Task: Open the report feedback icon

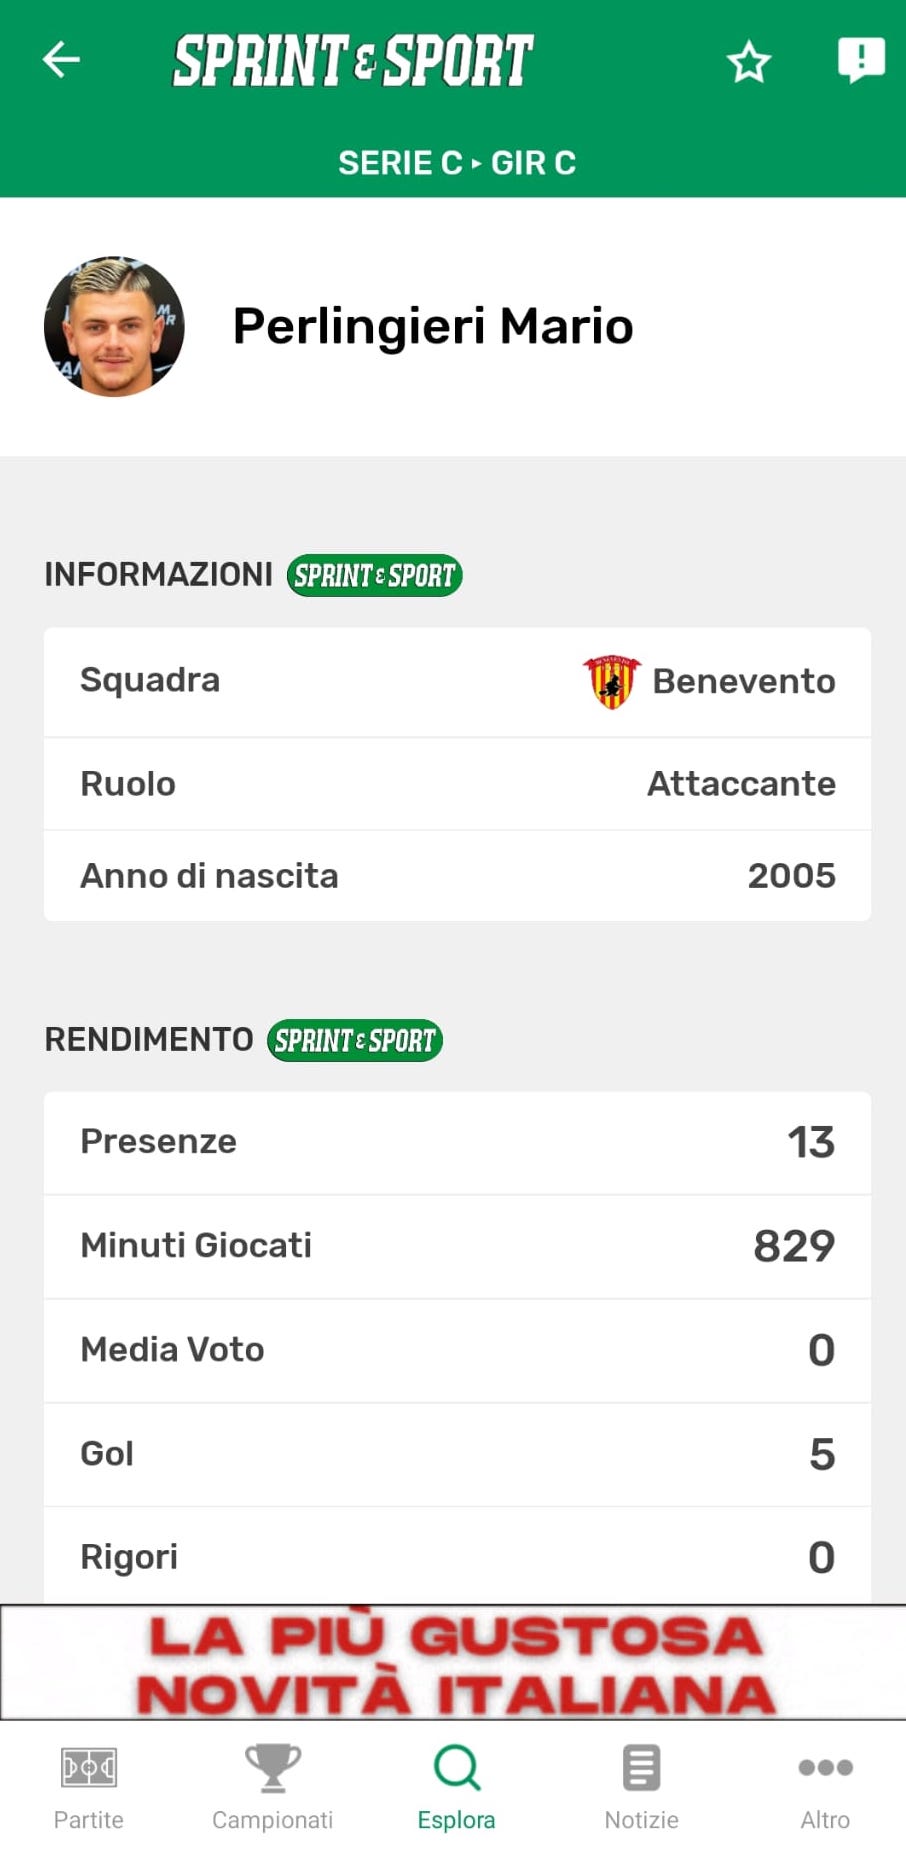Action: [860, 60]
